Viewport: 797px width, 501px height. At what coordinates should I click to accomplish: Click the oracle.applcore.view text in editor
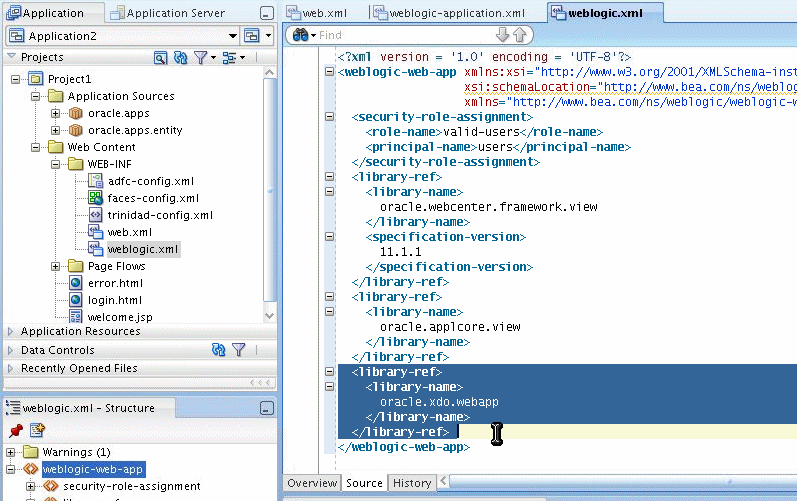tap(450, 327)
